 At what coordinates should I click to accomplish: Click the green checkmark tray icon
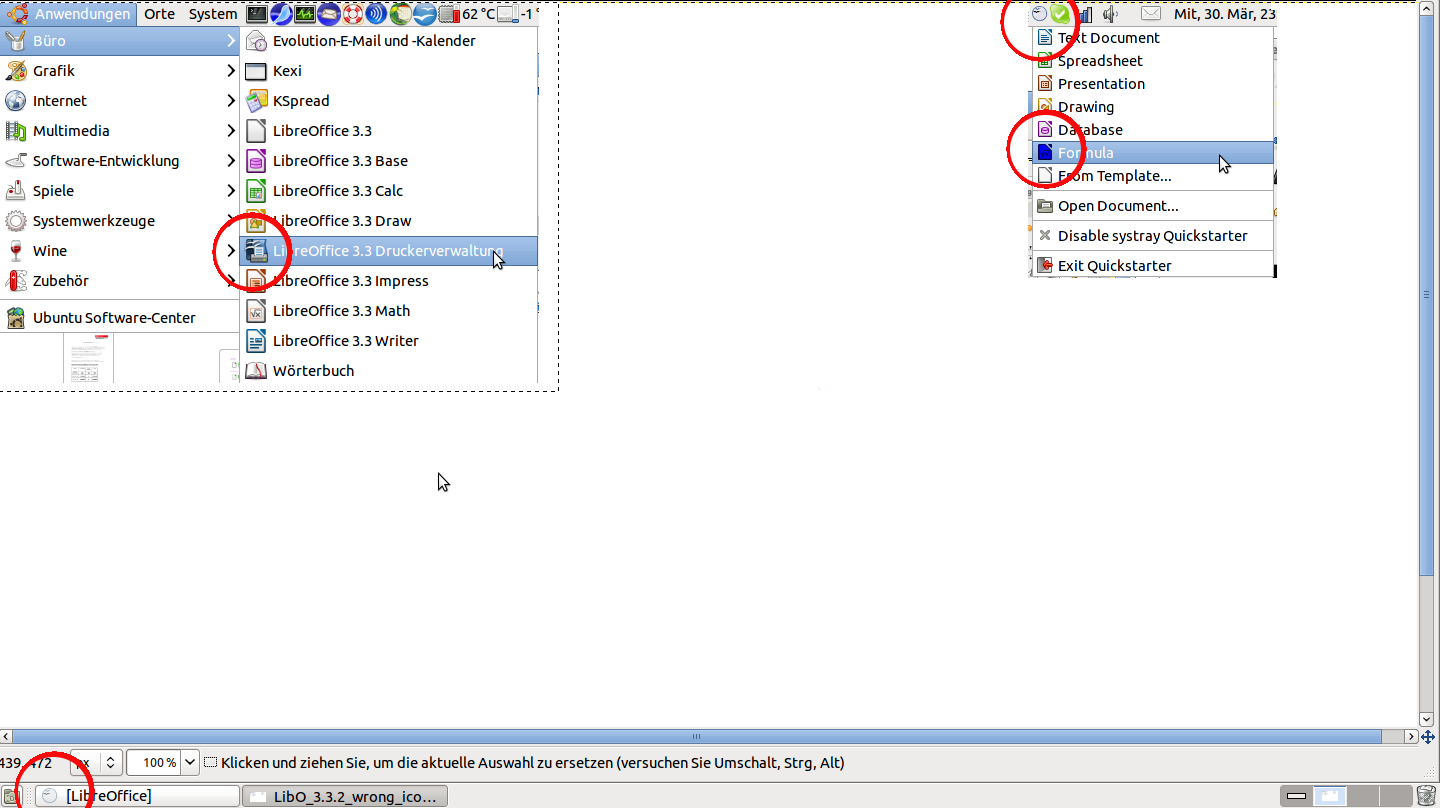[x=1060, y=14]
